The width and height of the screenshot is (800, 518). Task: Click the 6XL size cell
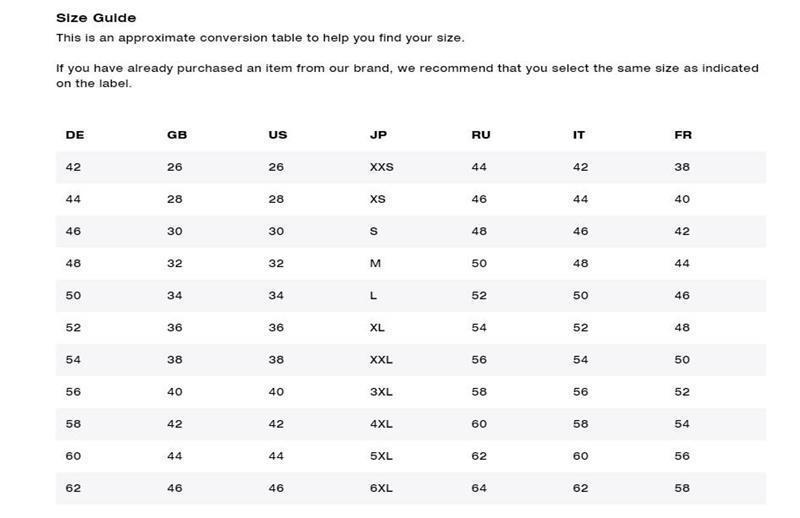click(381, 488)
